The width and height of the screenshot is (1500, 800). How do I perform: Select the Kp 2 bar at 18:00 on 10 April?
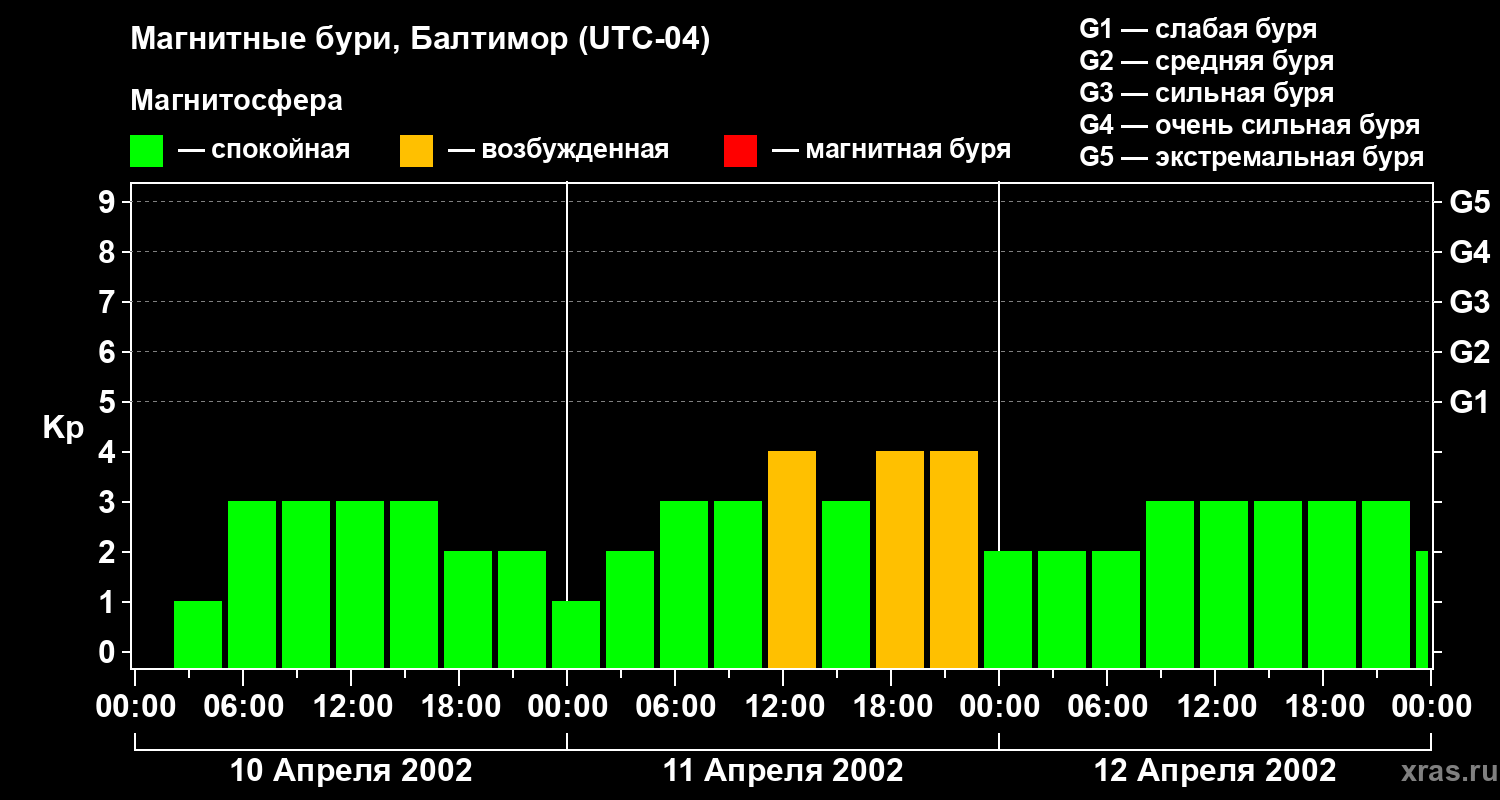(468, 610)
